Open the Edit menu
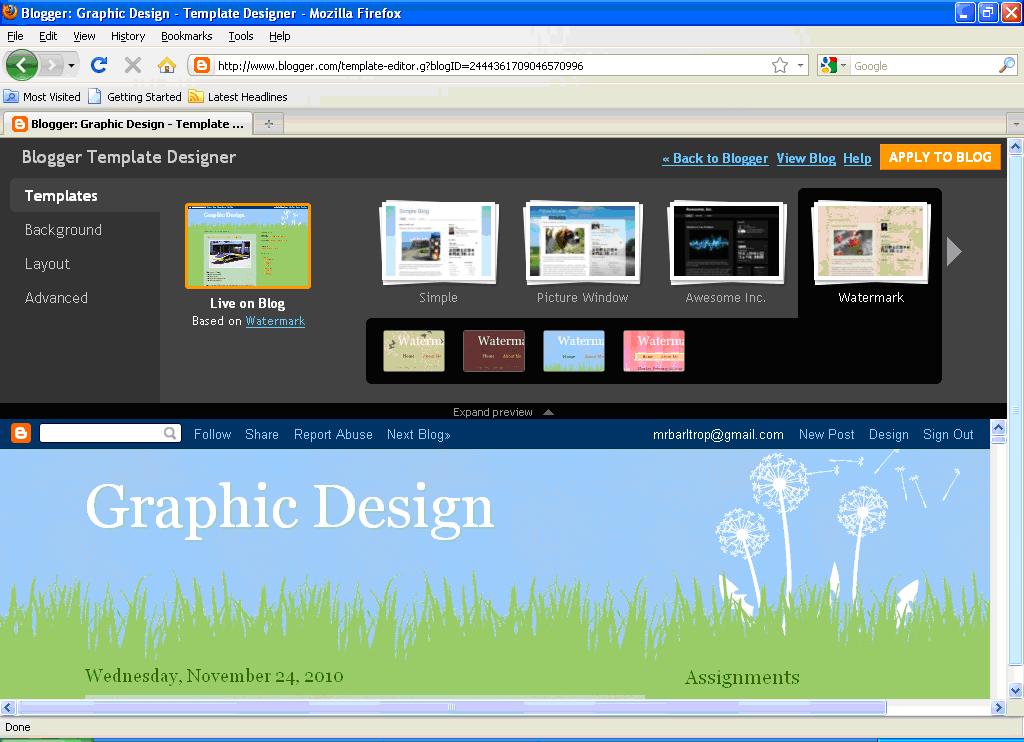The width and height of the screenshot is (1024, 742). point(48,36)
